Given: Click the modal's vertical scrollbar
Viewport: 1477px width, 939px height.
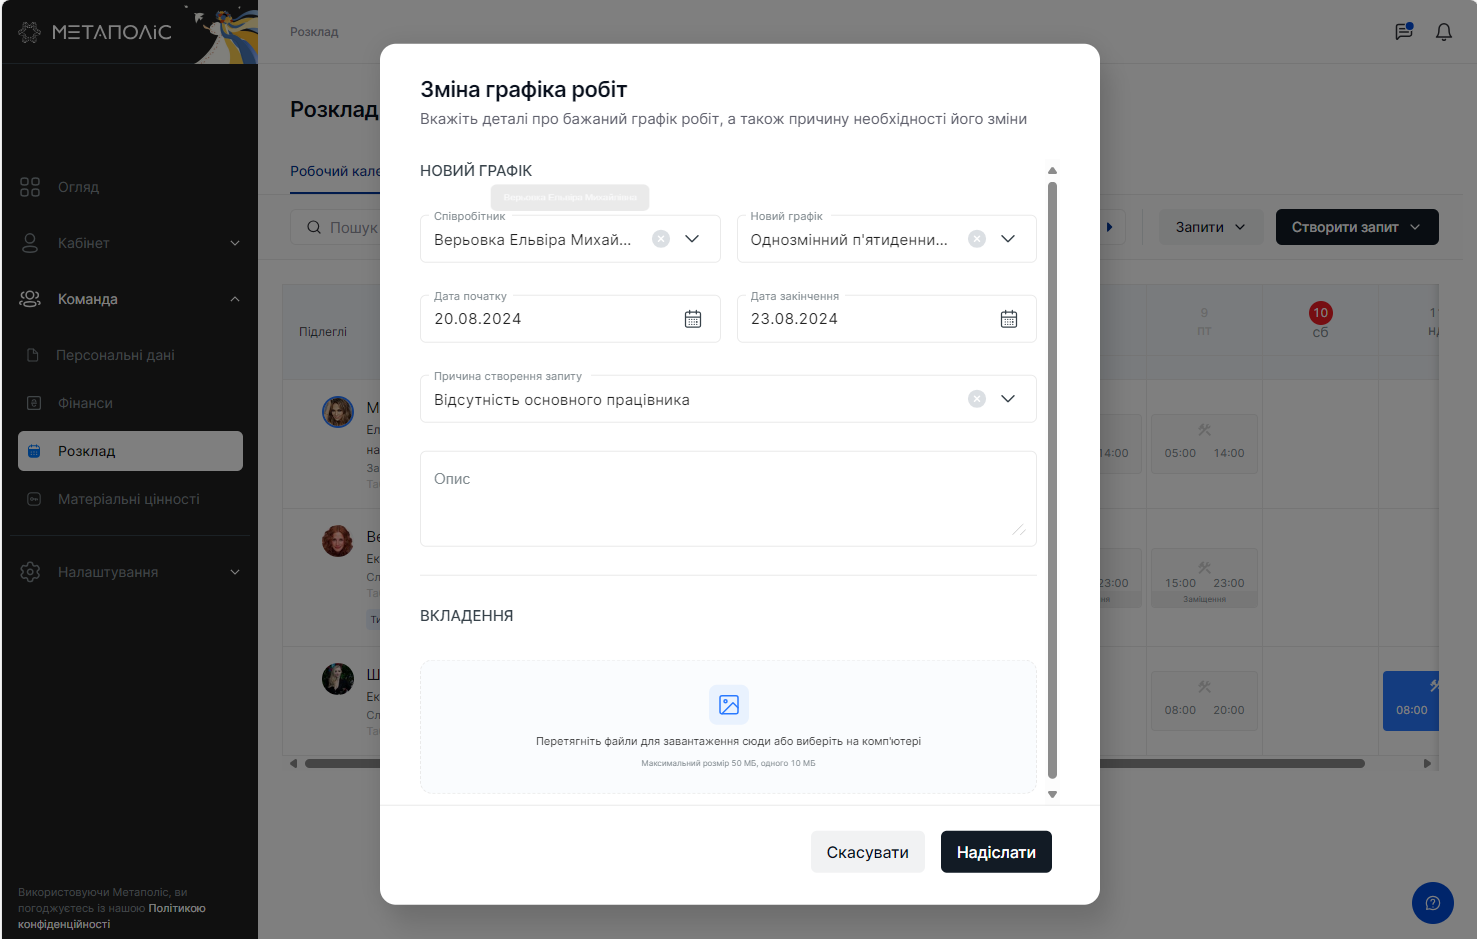Looking at the screenshot, I should click(1052, 480).
